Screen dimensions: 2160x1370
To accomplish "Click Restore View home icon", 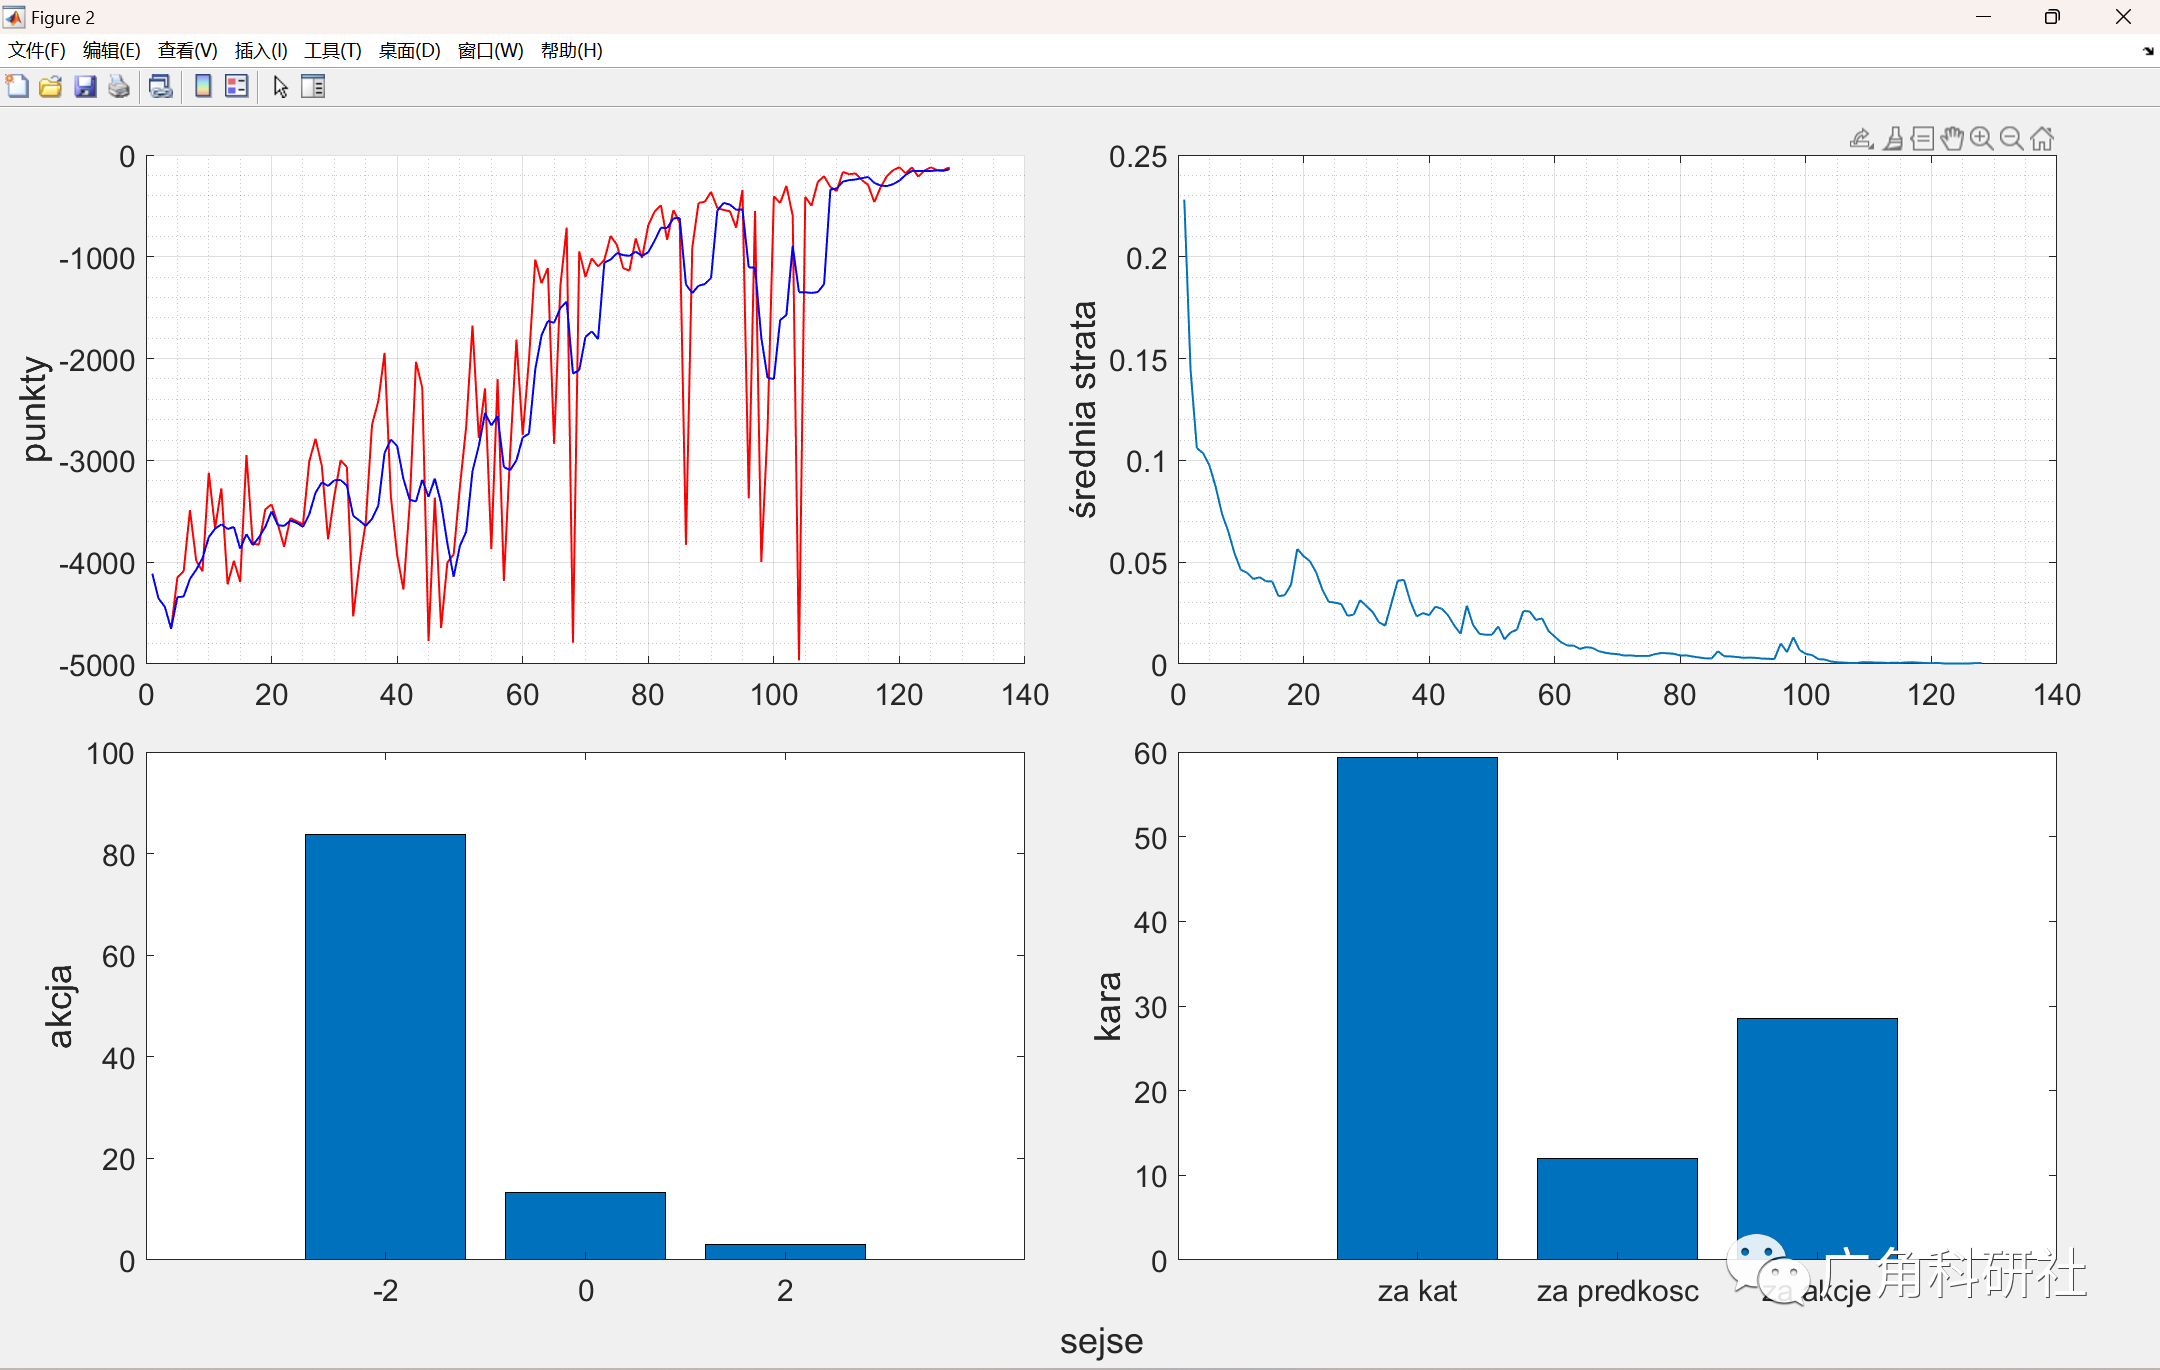I will (2041, 137).
